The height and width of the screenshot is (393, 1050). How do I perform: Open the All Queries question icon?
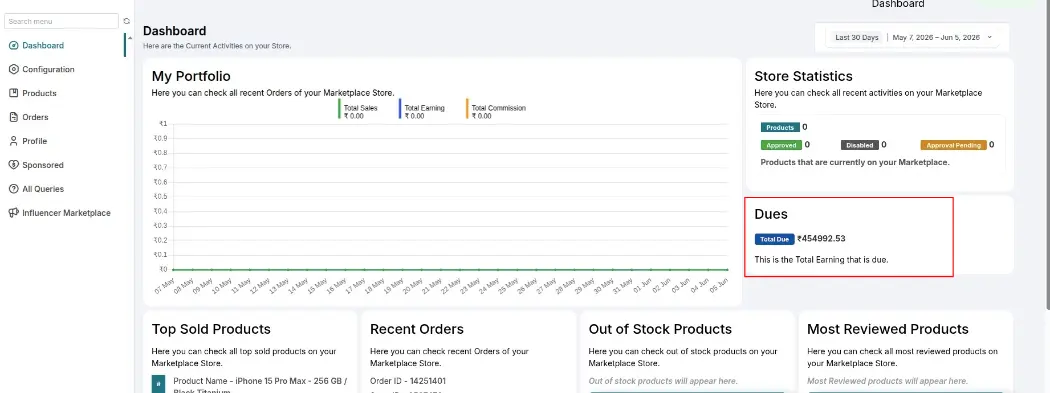pyautogui.click(x=13, y=189)
